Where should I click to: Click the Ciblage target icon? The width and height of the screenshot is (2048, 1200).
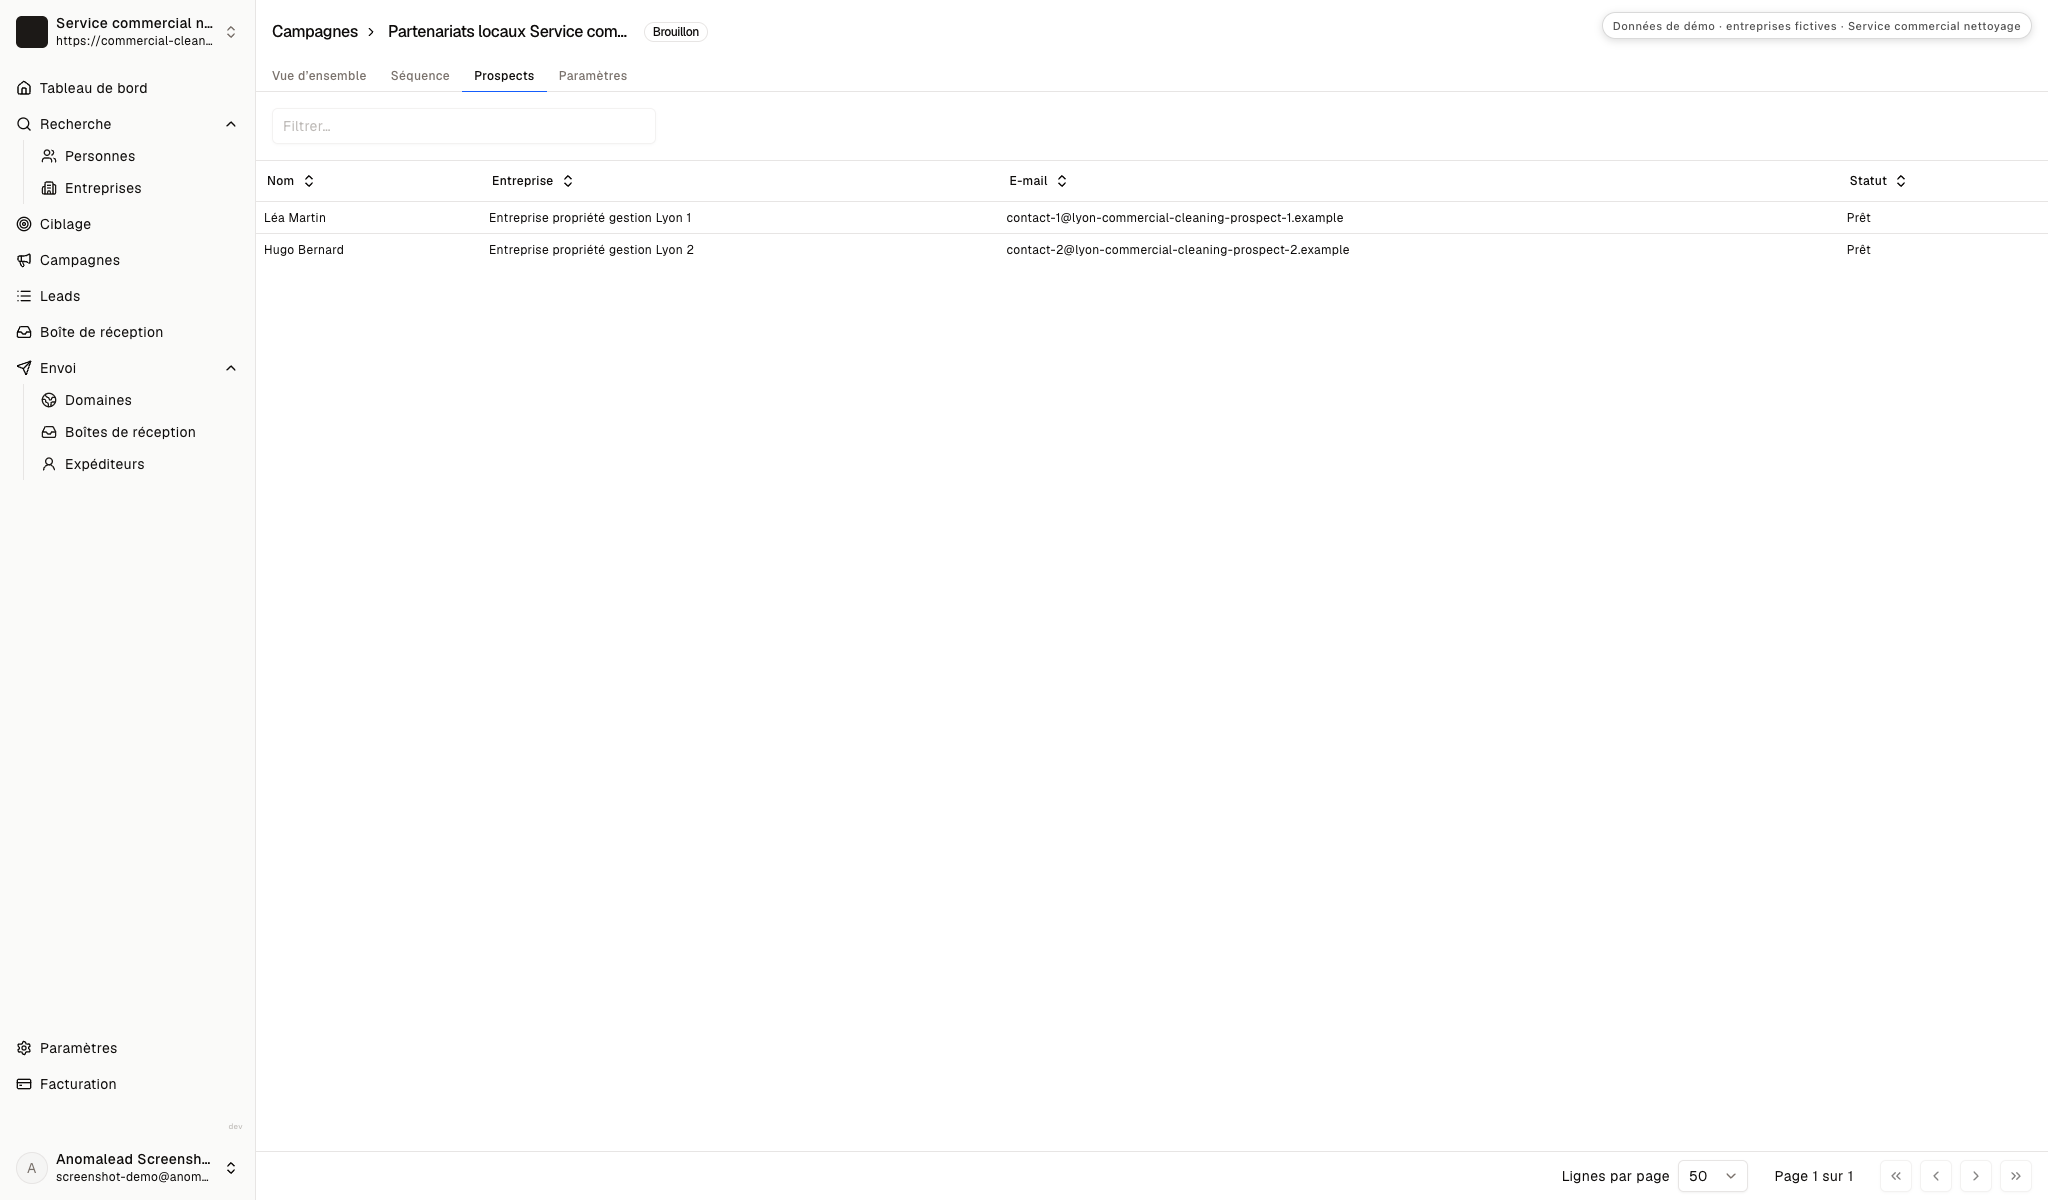(24, 224)
